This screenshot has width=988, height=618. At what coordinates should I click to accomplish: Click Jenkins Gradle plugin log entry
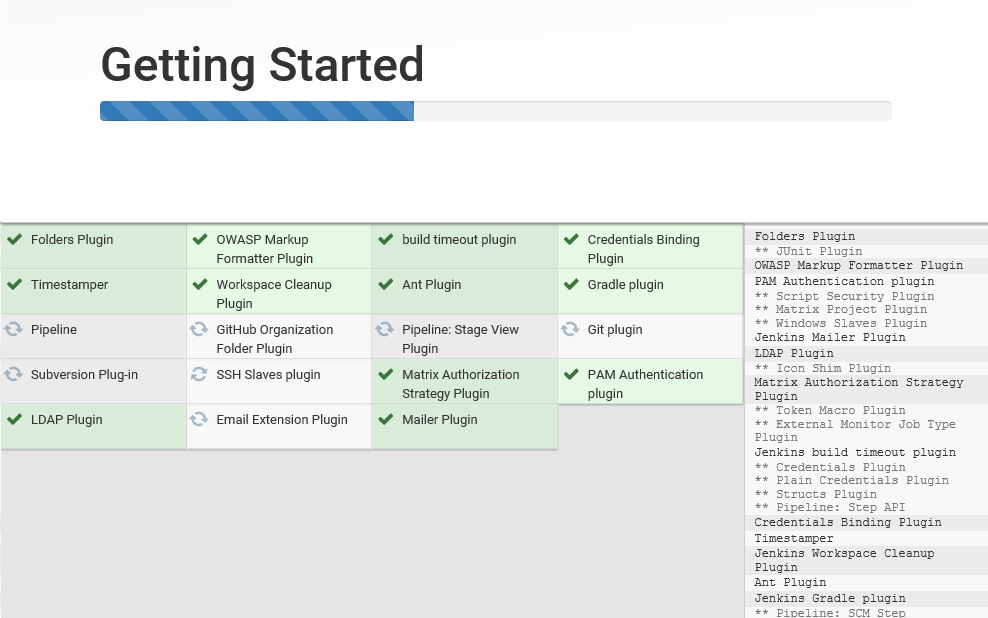click(830, 598)
